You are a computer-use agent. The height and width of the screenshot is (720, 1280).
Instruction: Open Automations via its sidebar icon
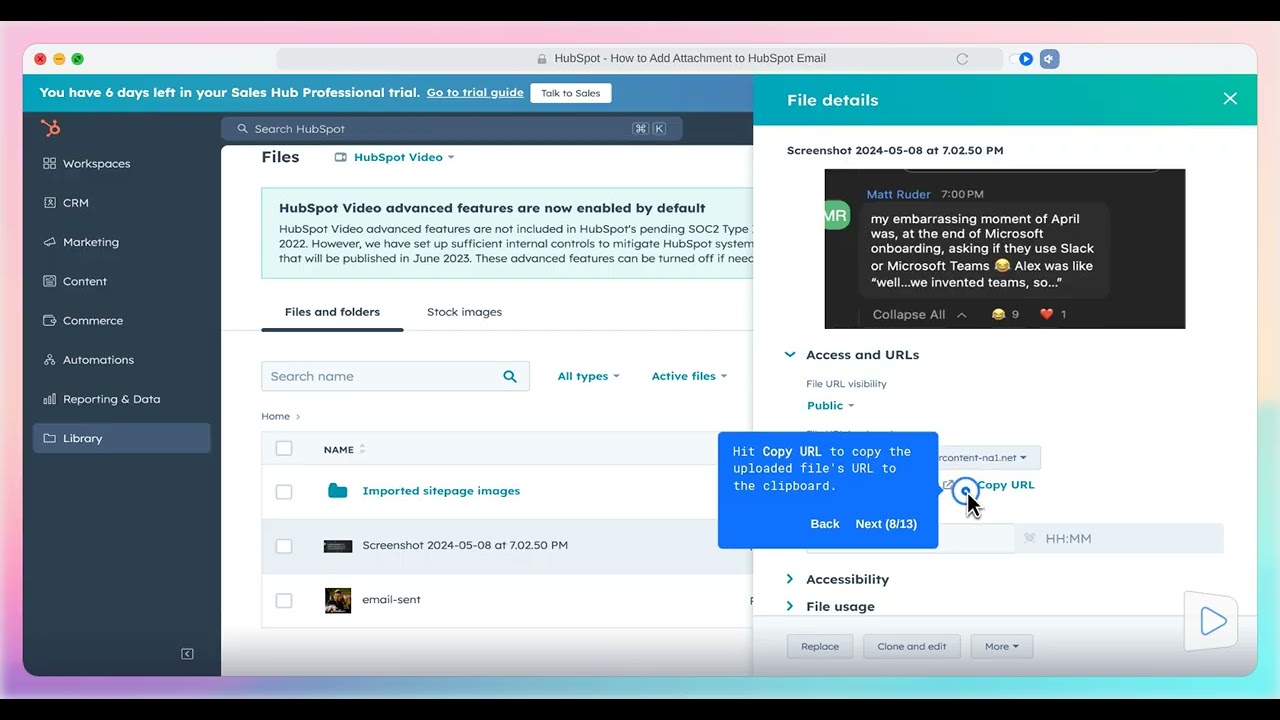coord(49,359)
